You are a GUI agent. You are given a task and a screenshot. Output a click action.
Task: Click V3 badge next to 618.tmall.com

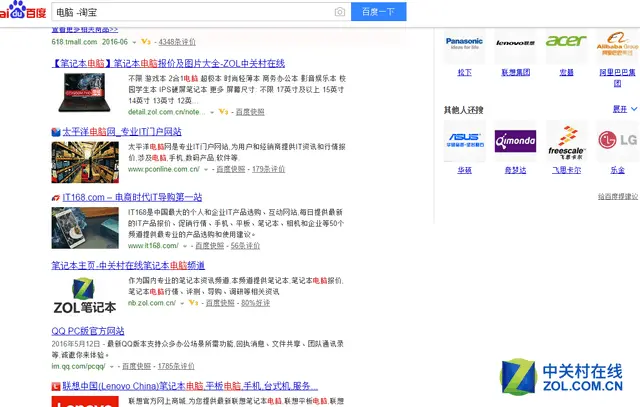(x=146, y=42)
